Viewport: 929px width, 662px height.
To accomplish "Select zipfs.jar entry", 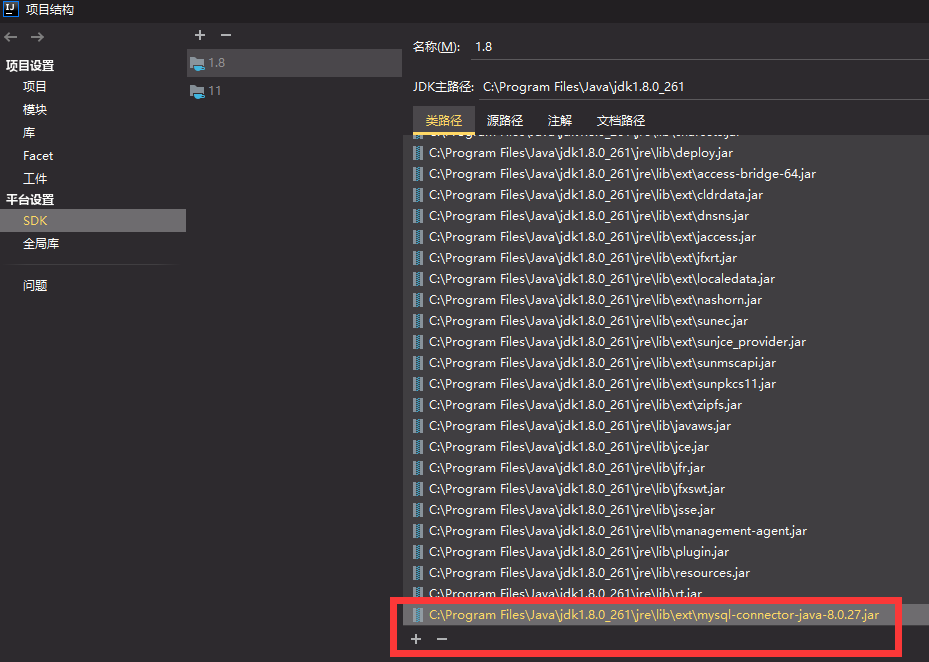I will point(666,405).
